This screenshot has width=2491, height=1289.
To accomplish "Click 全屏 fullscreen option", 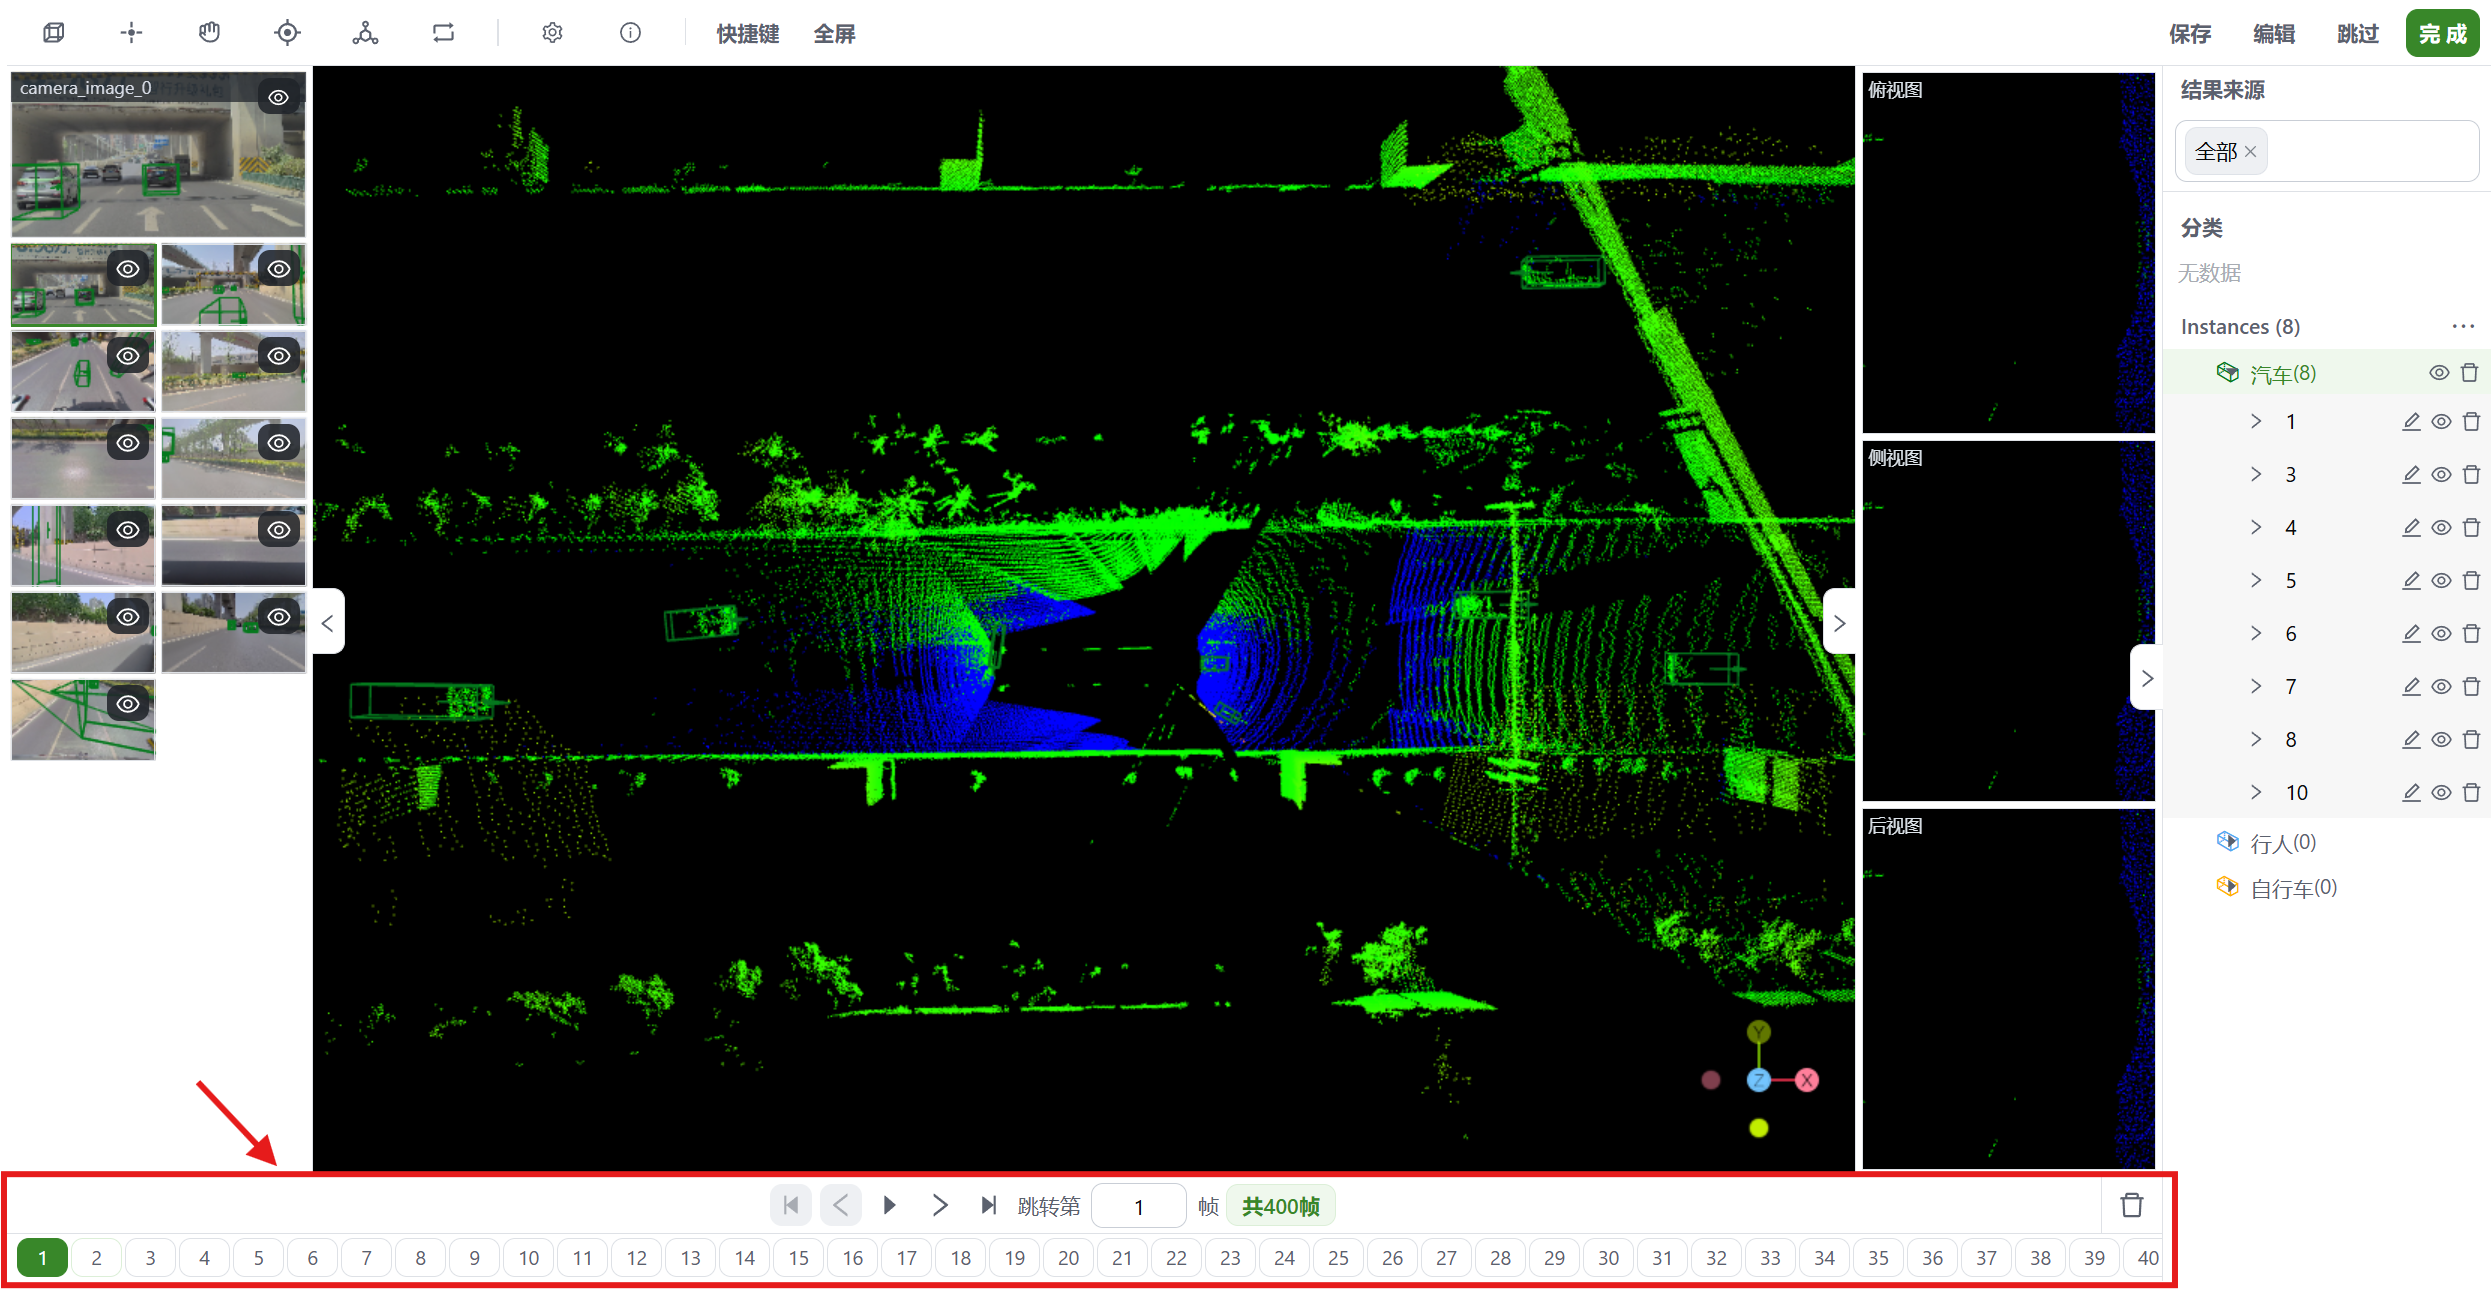I will coord(834,34).
